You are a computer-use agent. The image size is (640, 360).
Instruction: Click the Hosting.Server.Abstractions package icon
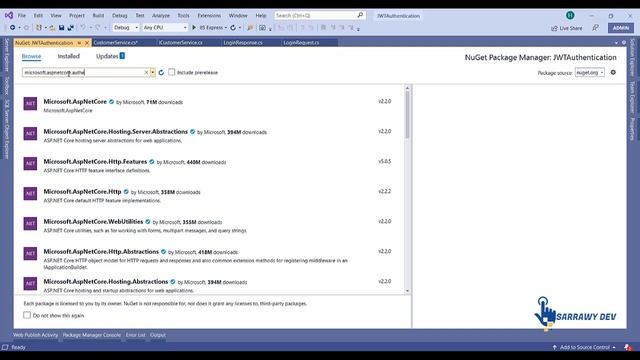[x=30, y=133]
